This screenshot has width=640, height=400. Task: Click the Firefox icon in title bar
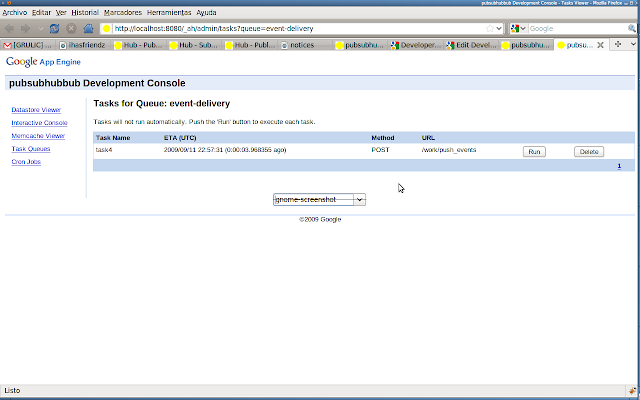[9, 3]
